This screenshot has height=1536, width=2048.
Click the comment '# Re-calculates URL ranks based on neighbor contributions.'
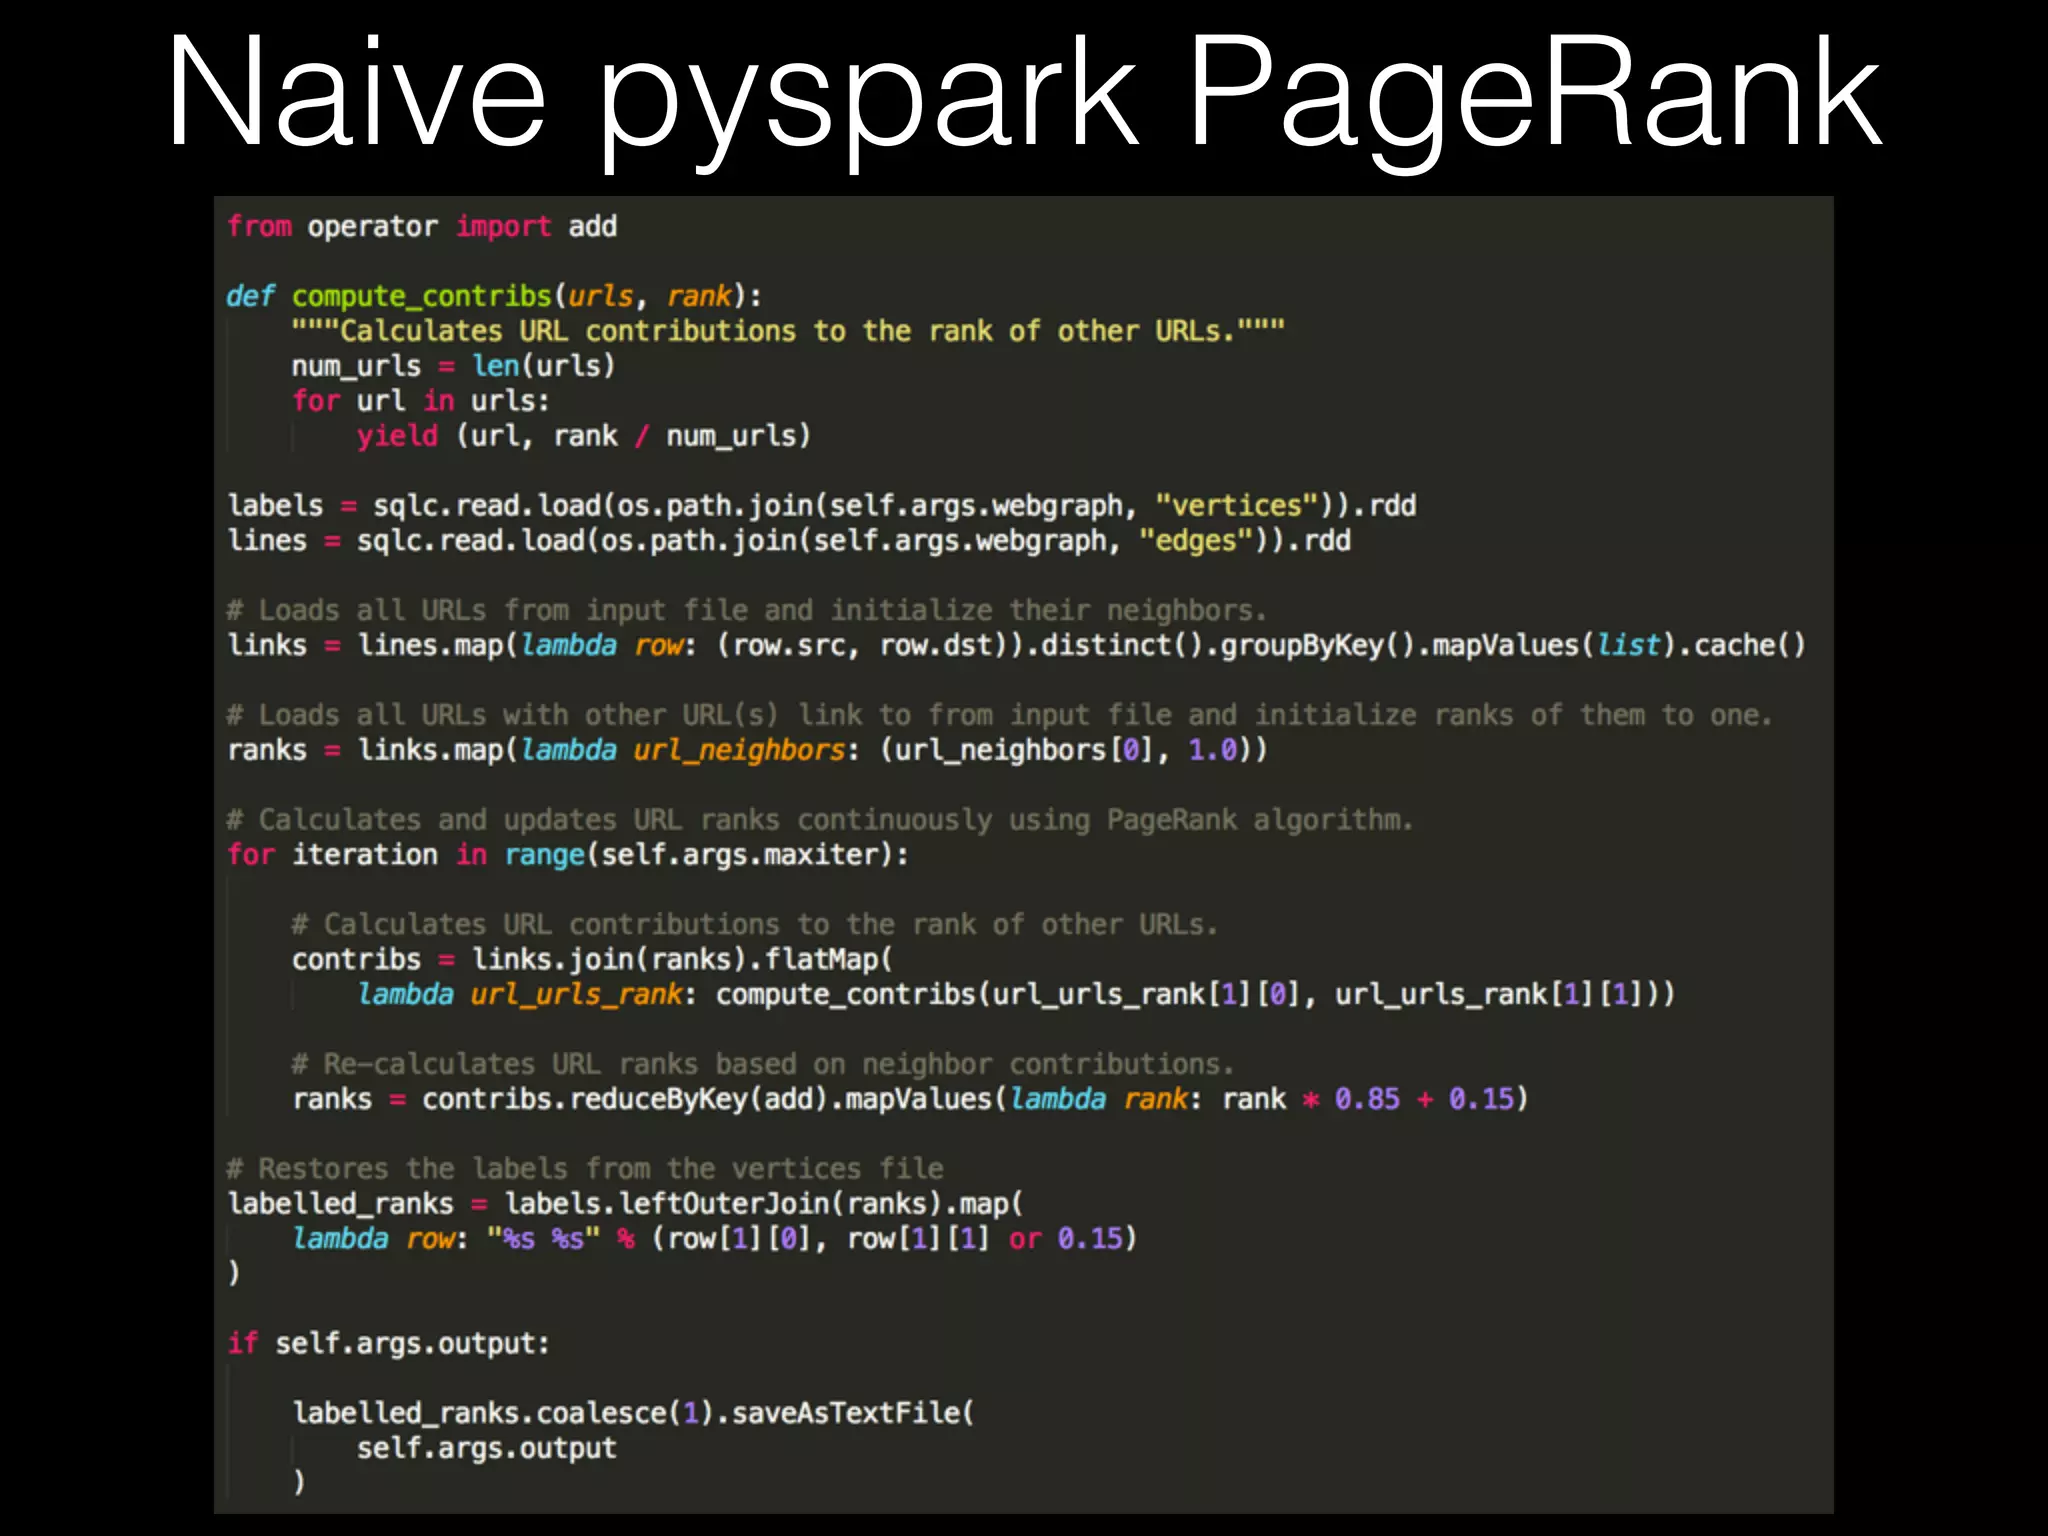click(763, 1064)
